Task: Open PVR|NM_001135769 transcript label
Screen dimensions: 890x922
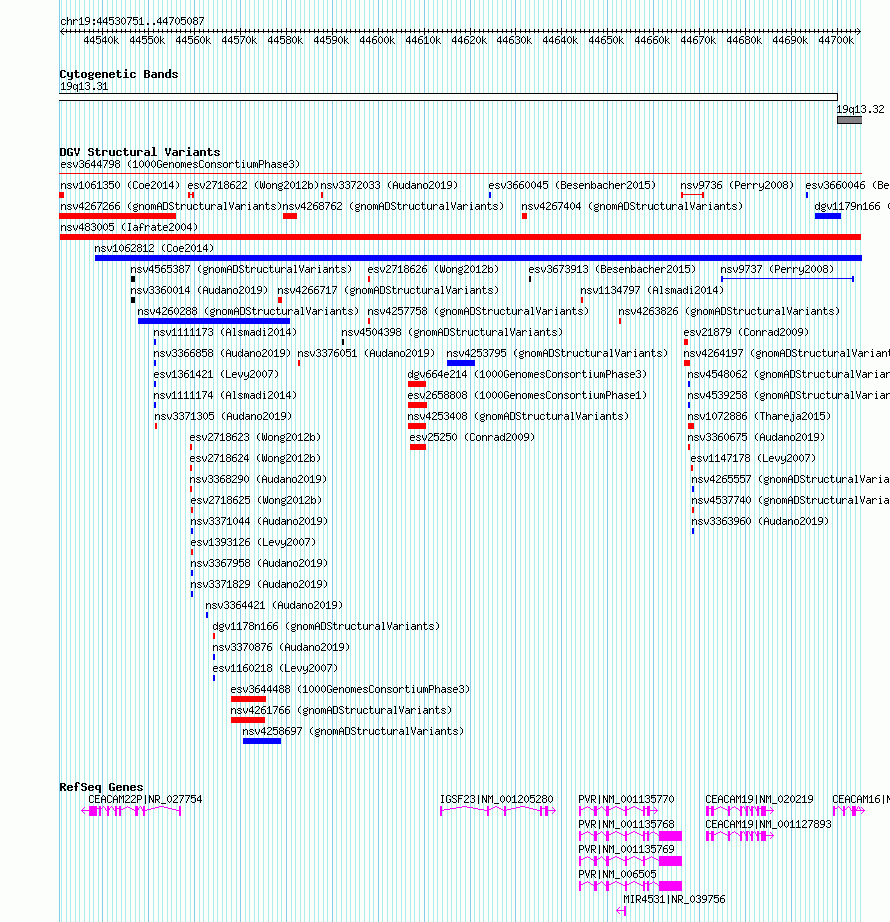Action: coord(626,849)
